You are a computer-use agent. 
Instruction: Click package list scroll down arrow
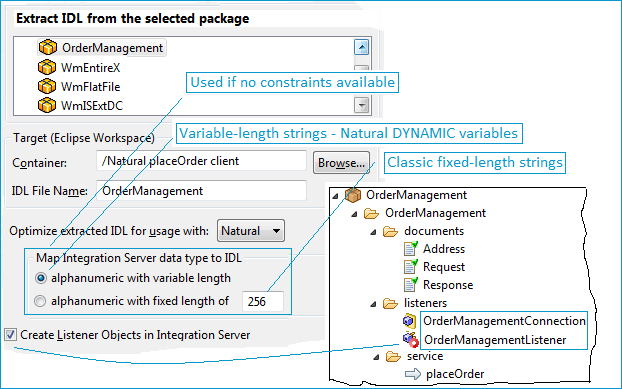361,105
